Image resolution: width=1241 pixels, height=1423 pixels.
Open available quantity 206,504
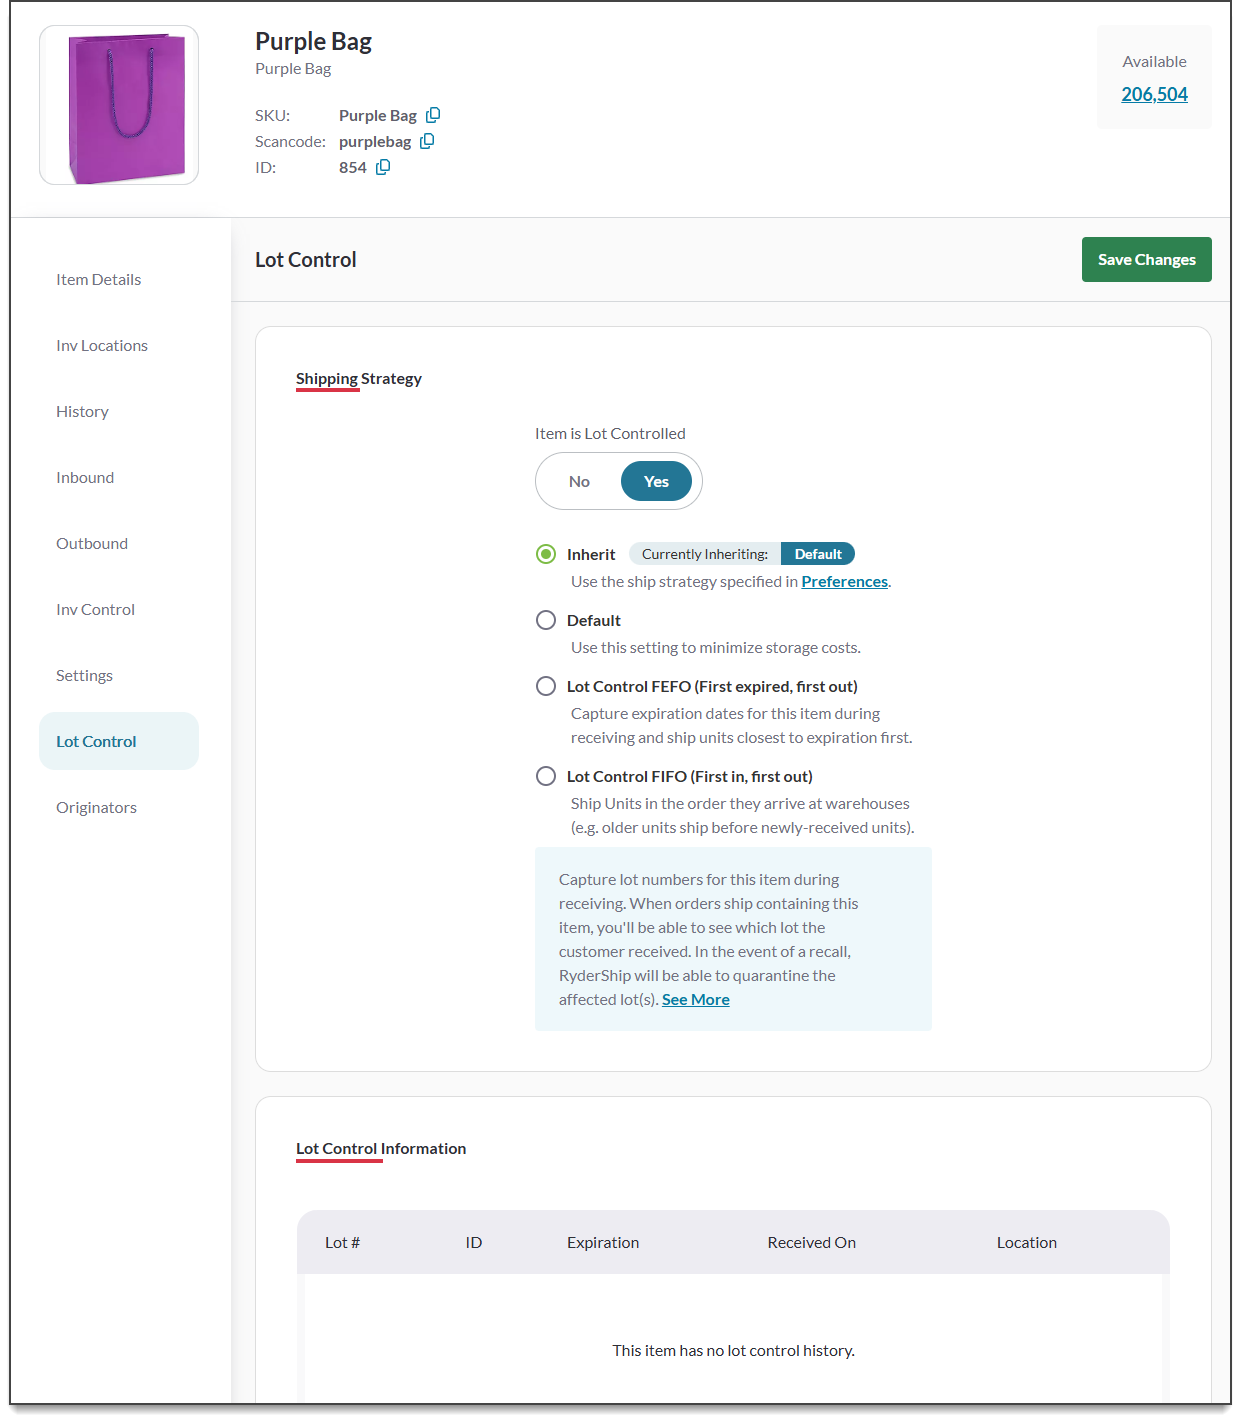1155,93
